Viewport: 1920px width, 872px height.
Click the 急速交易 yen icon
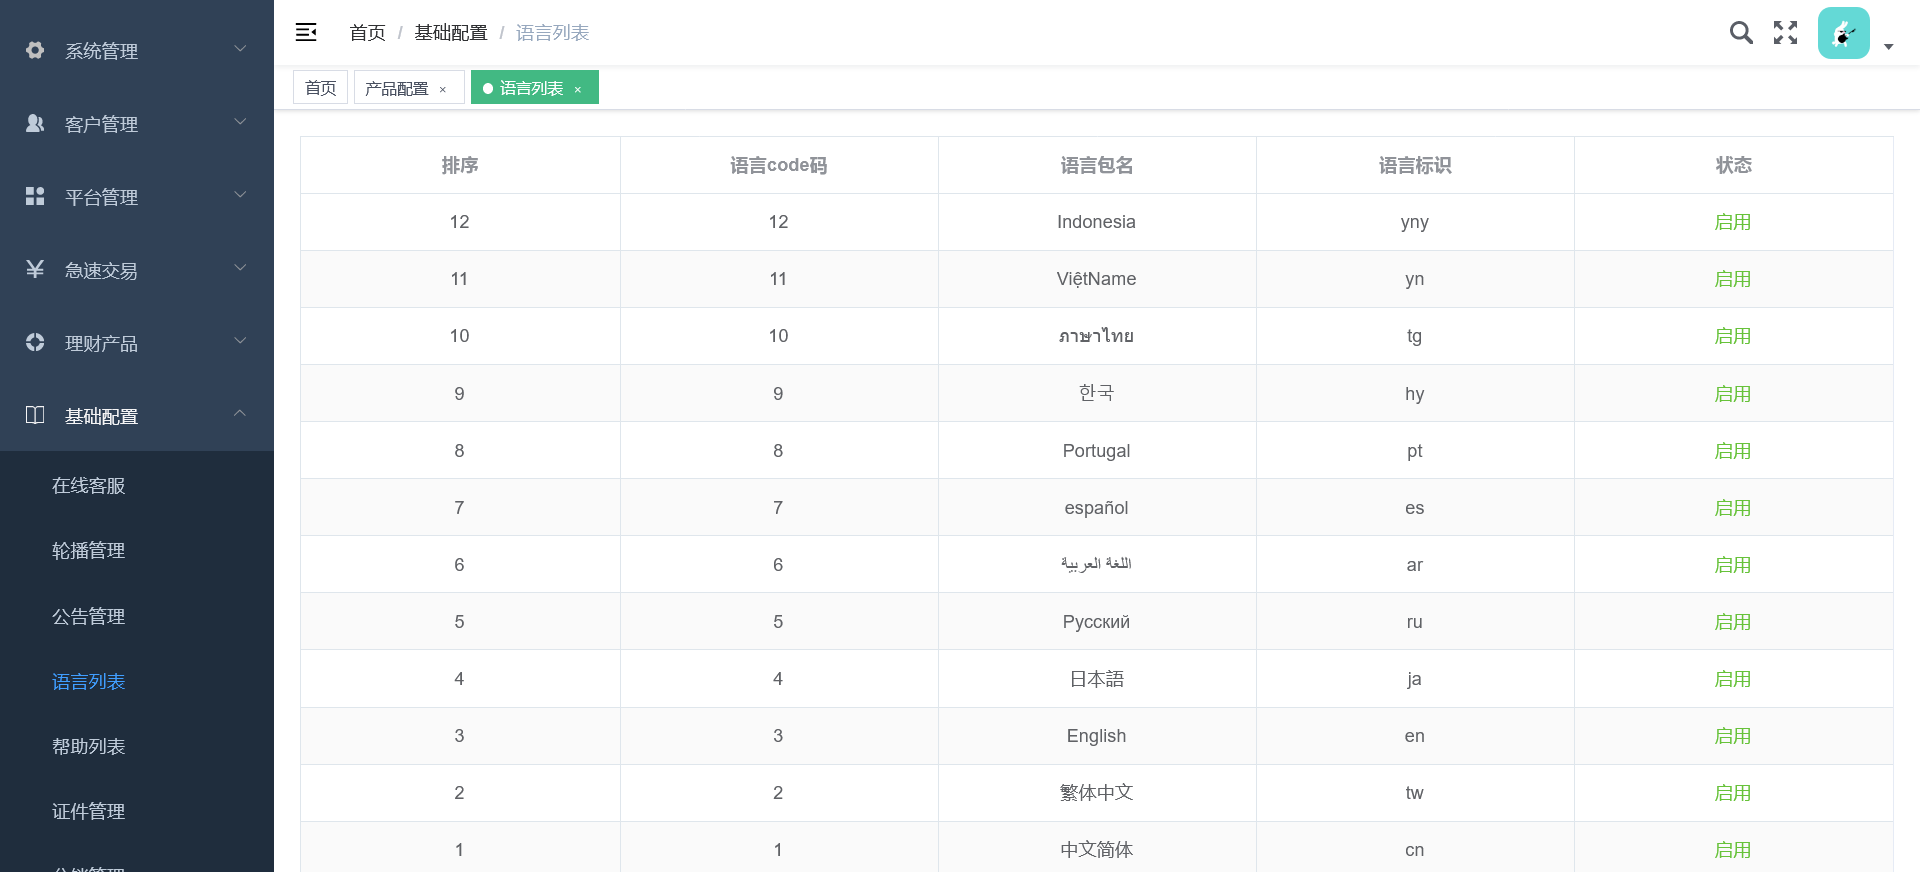[x=35, y=269]
